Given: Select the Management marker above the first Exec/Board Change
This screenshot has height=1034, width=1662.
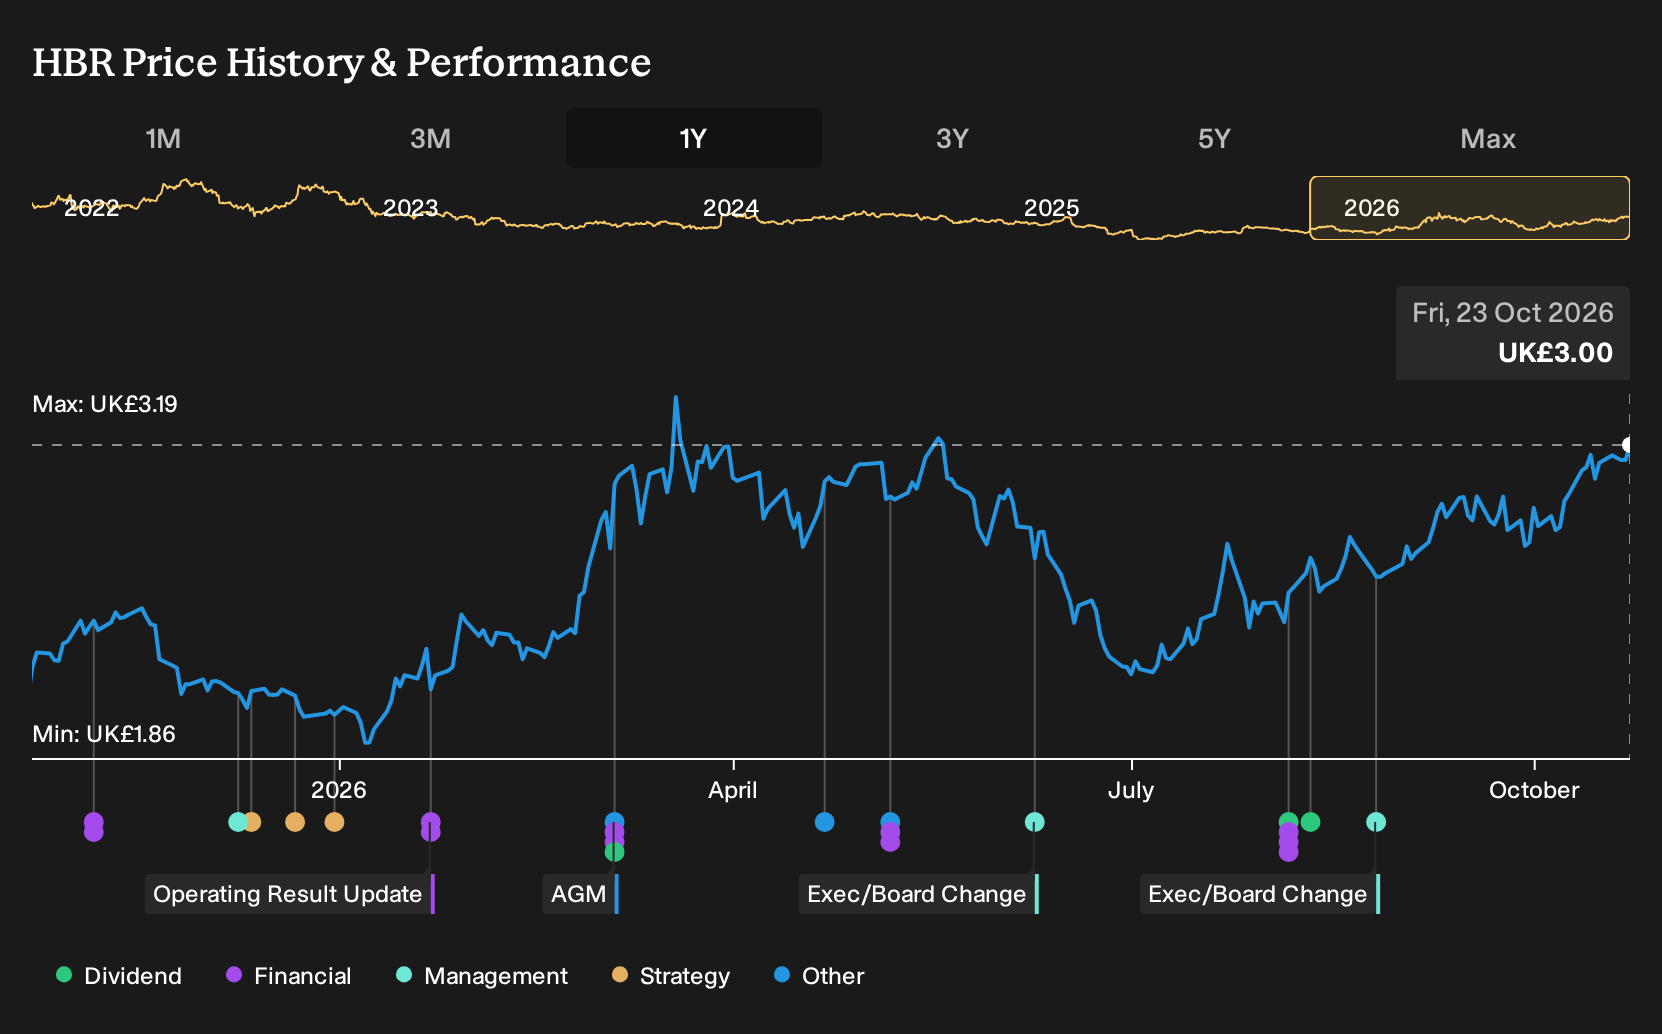Looking at the screenshot, I should 1035,822.
